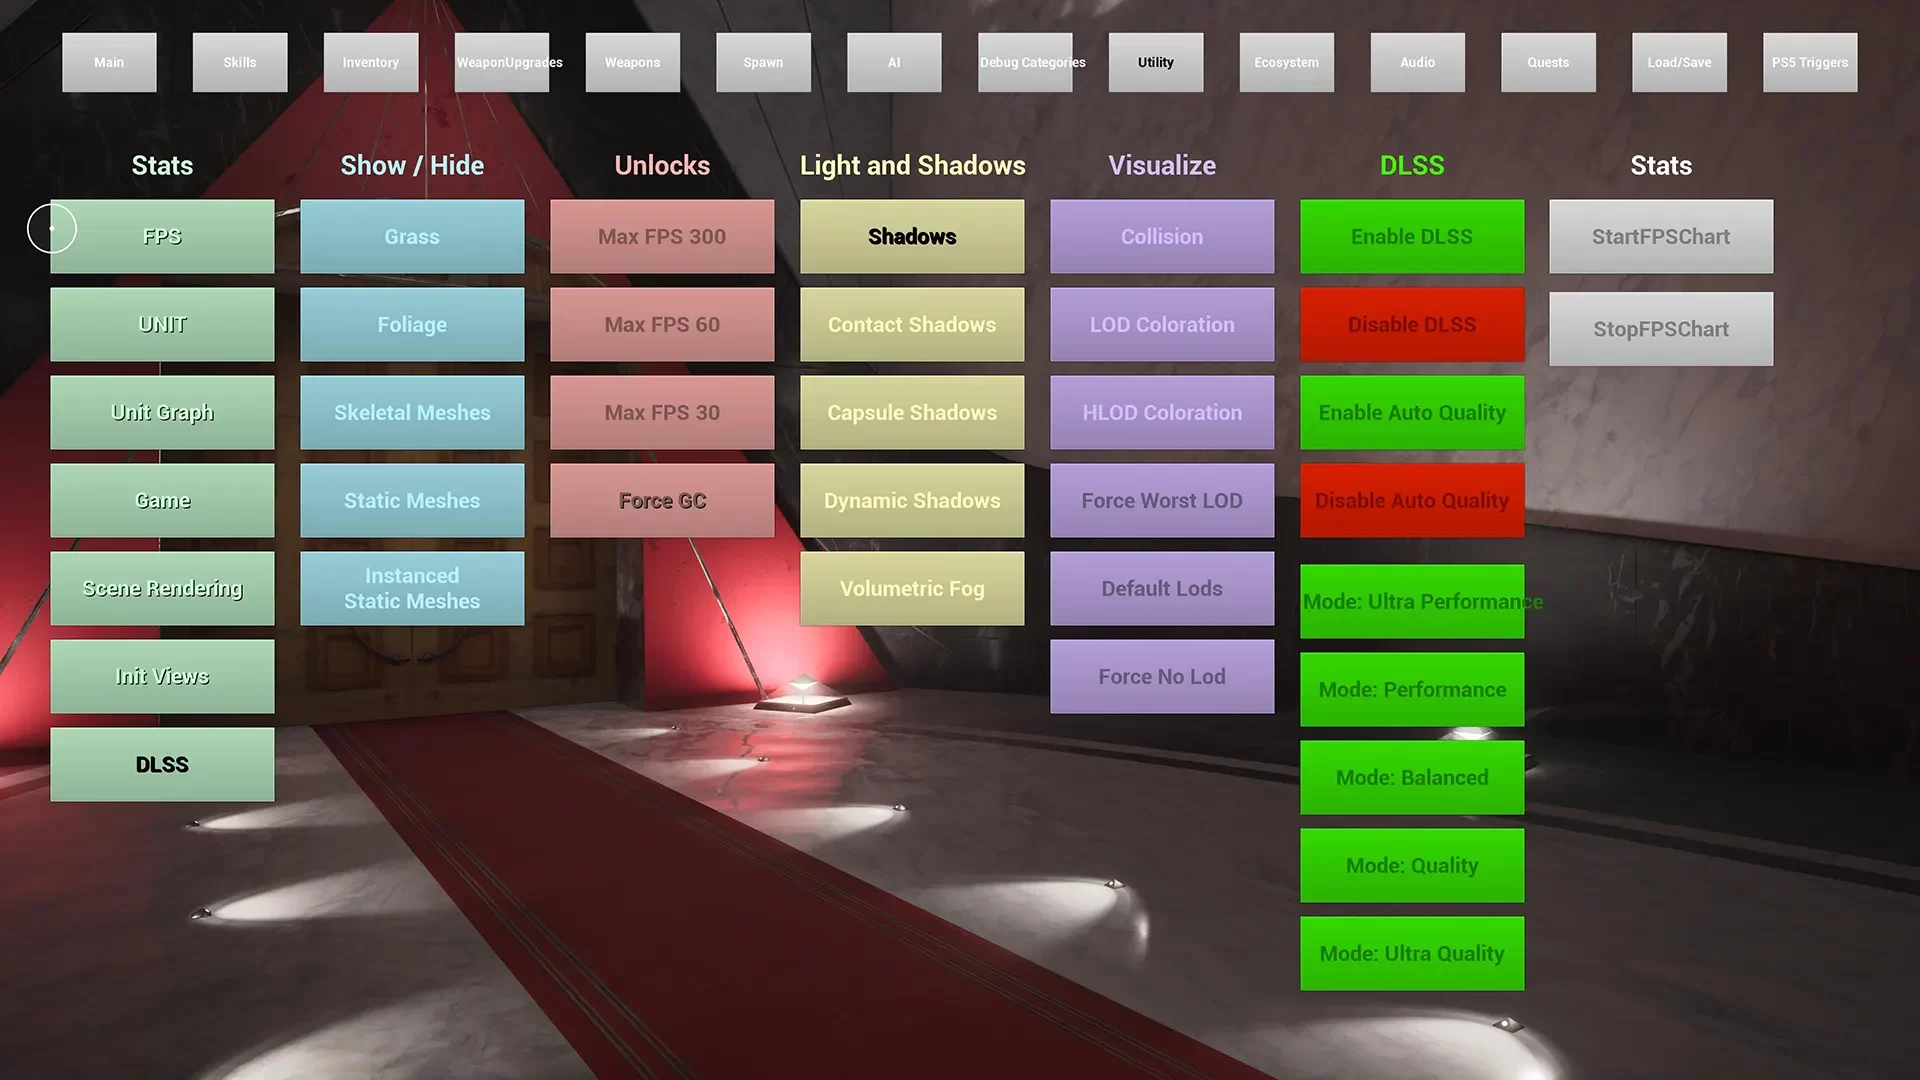
Task: Click the HLOD Coloration visualize icon
Action: tap(1162, 411)
